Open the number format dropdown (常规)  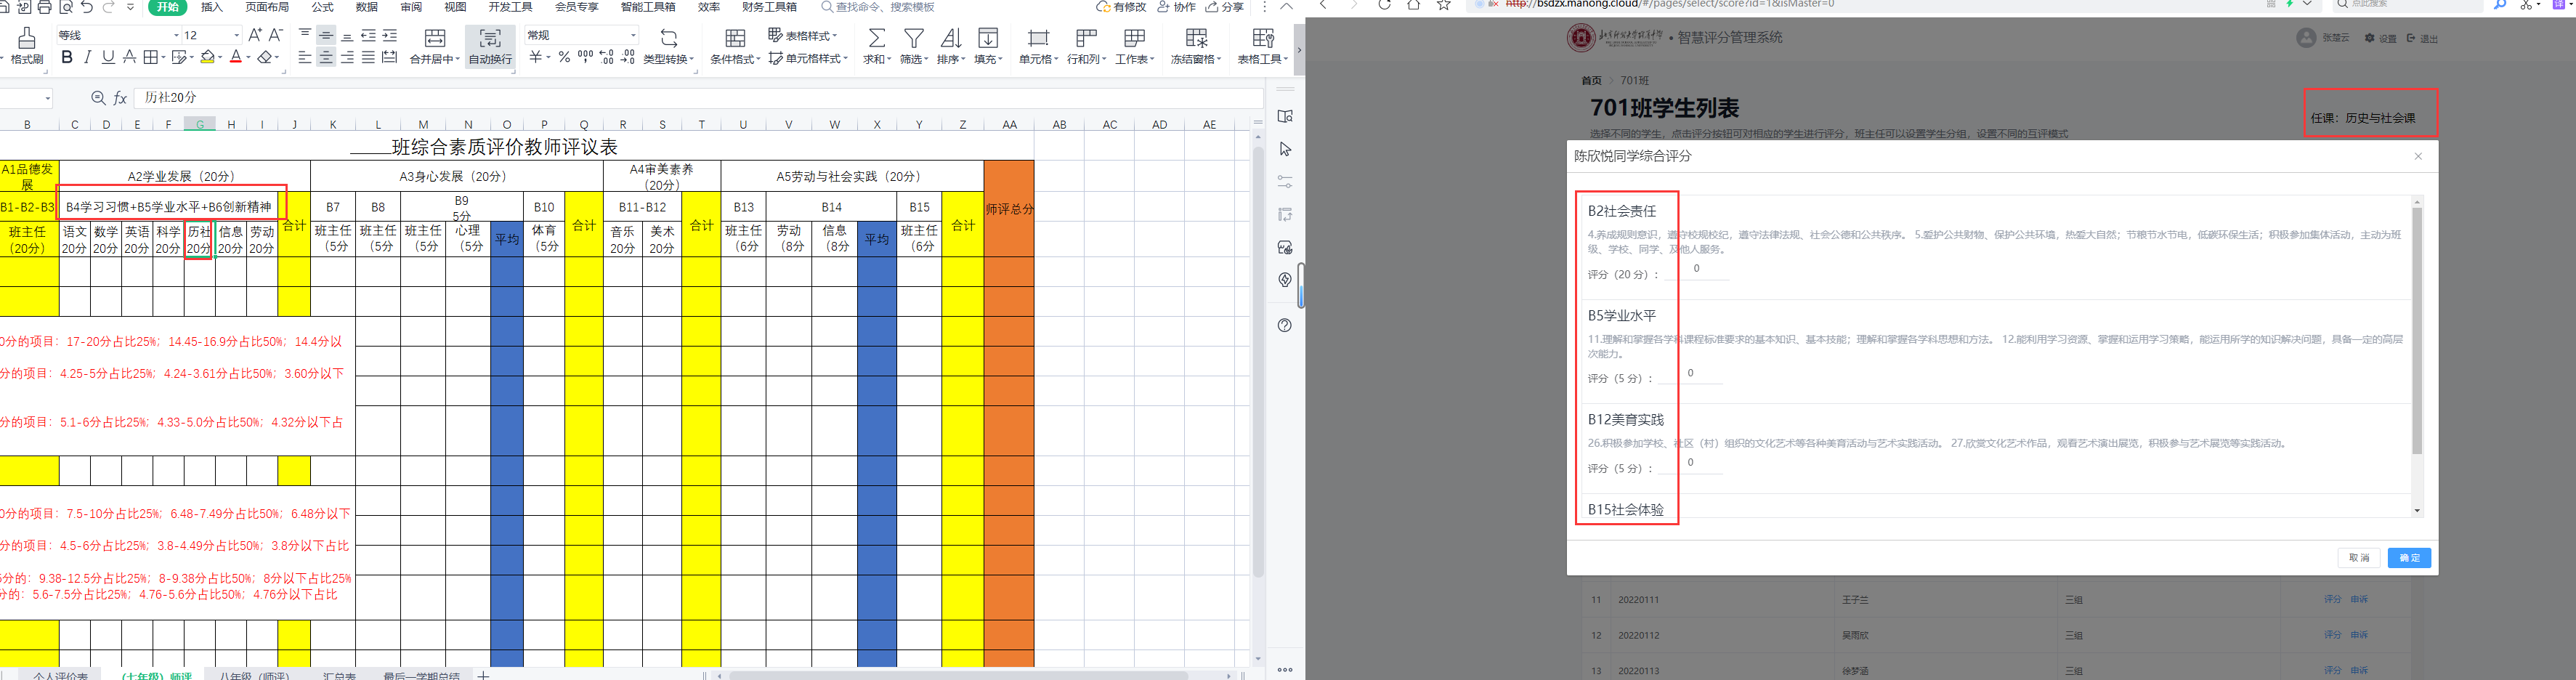(x=633, y=35)
